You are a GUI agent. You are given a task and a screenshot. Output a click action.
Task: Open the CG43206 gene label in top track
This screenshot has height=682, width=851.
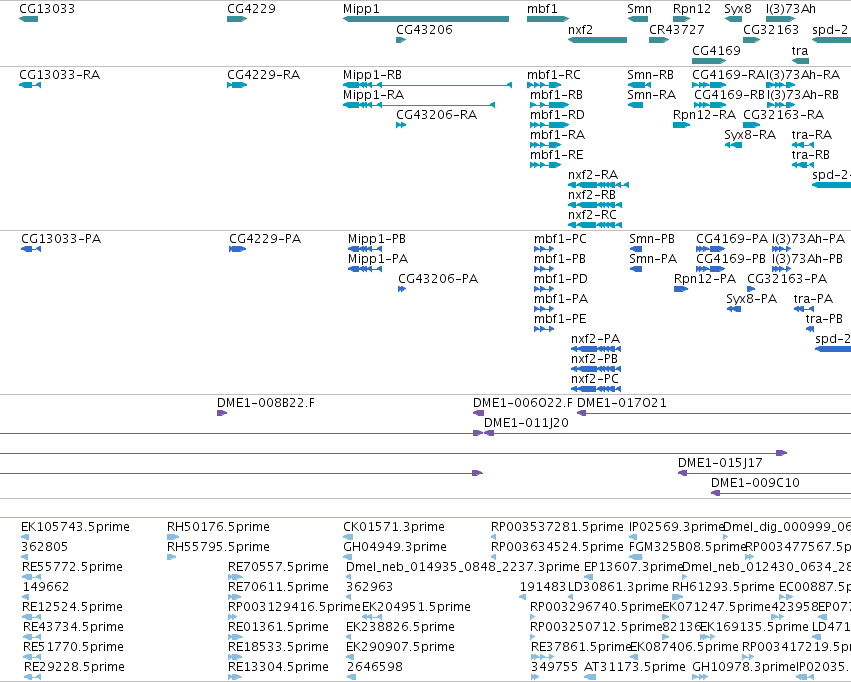click(x=424, y=30)
